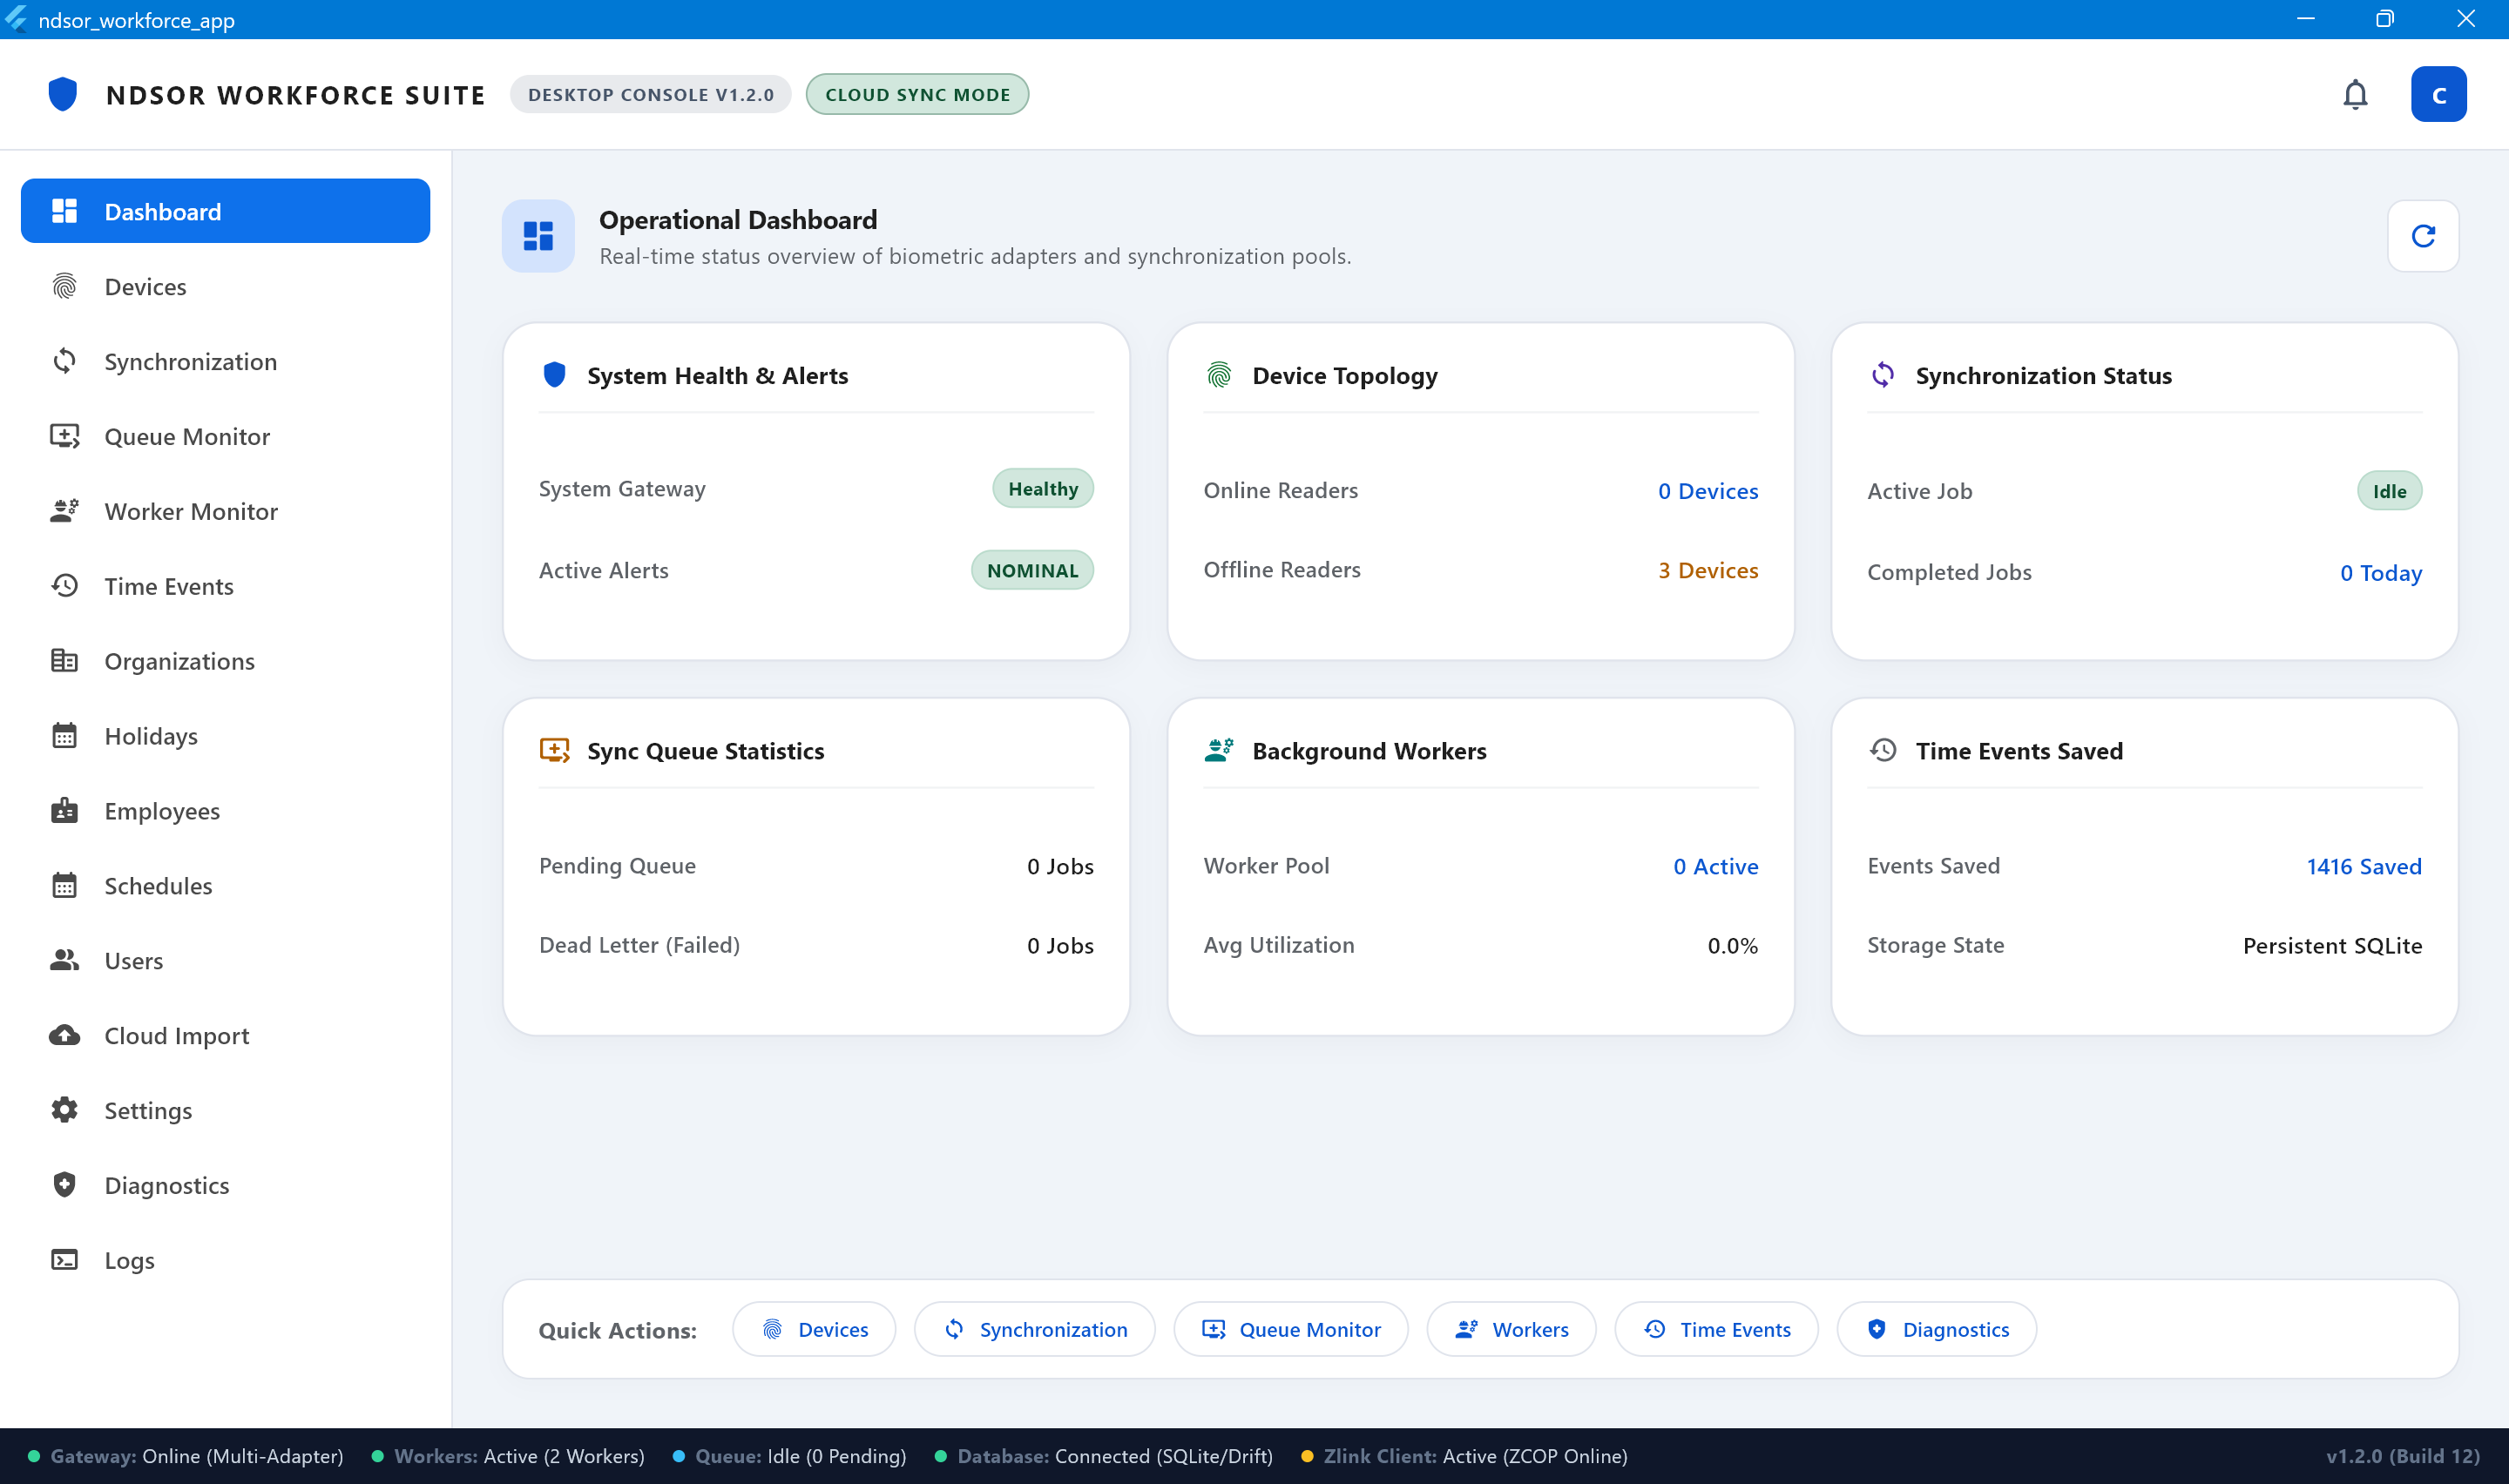Click the terminal icon beside Logs
Image resolution: width=2509 pixels, height=1484 pixels.
coord(65,1260)
